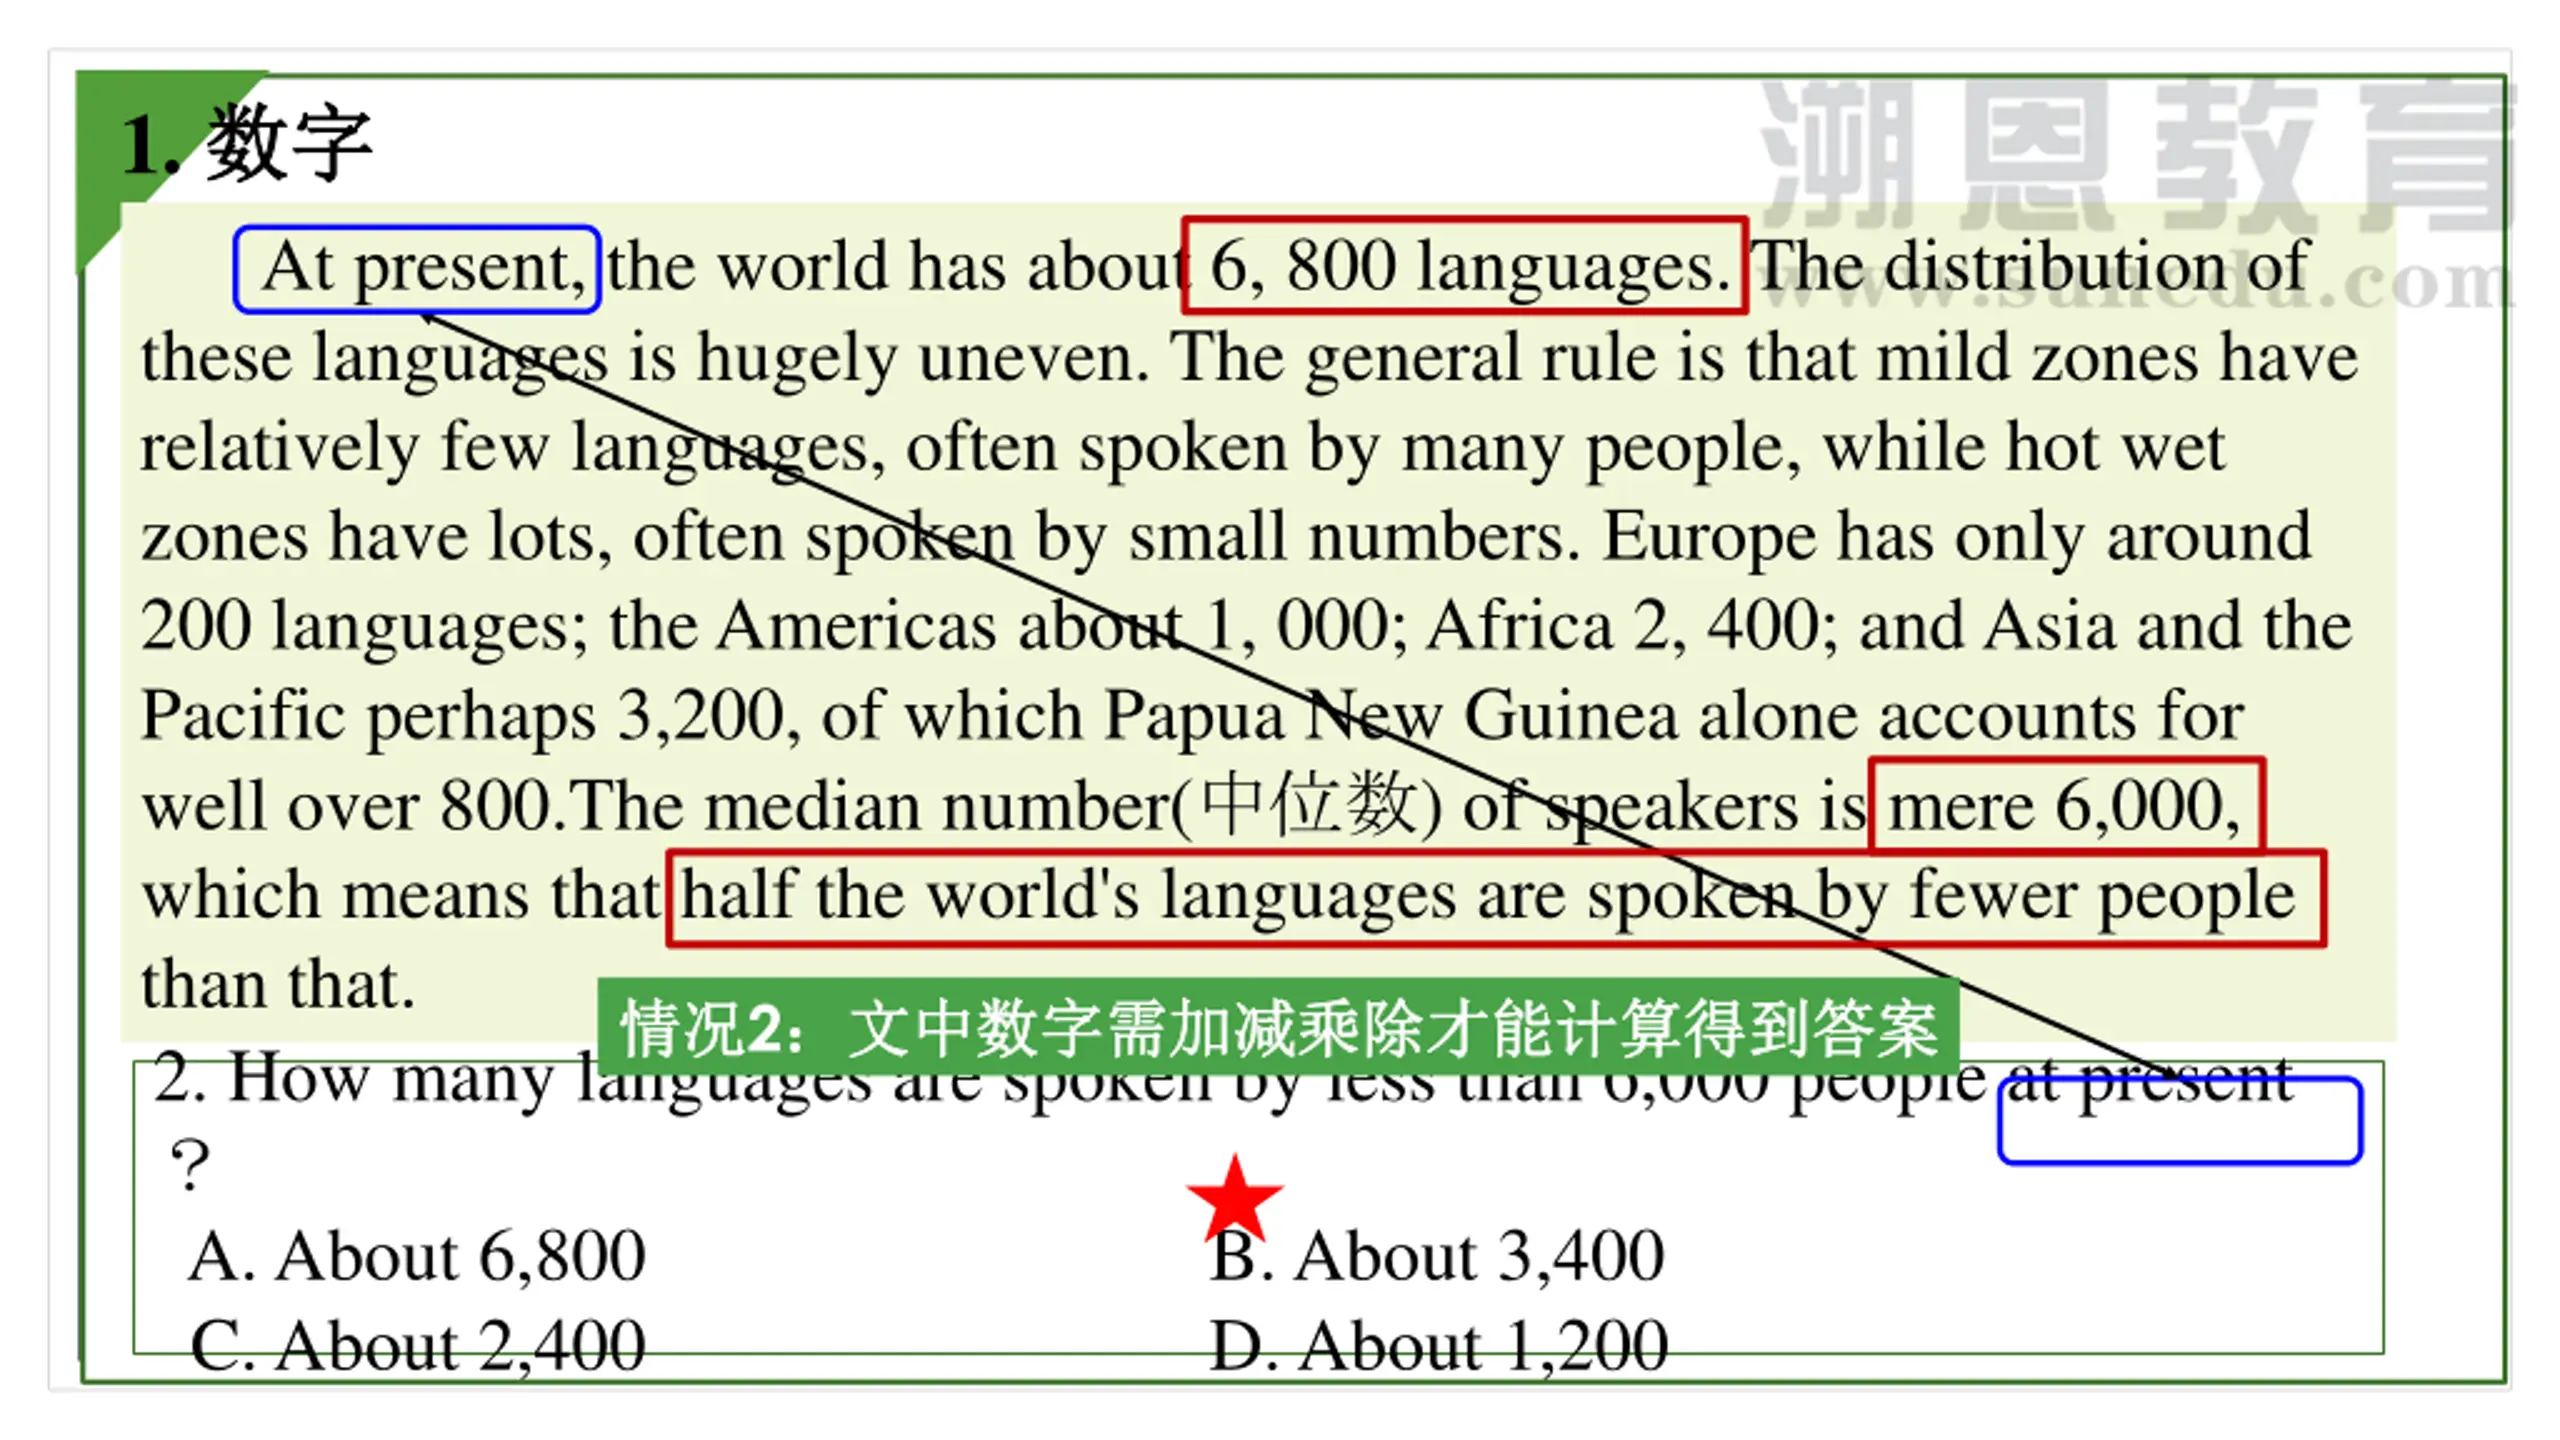
Task: Click the blue box around 'At present,'
Action: point(417,269)
